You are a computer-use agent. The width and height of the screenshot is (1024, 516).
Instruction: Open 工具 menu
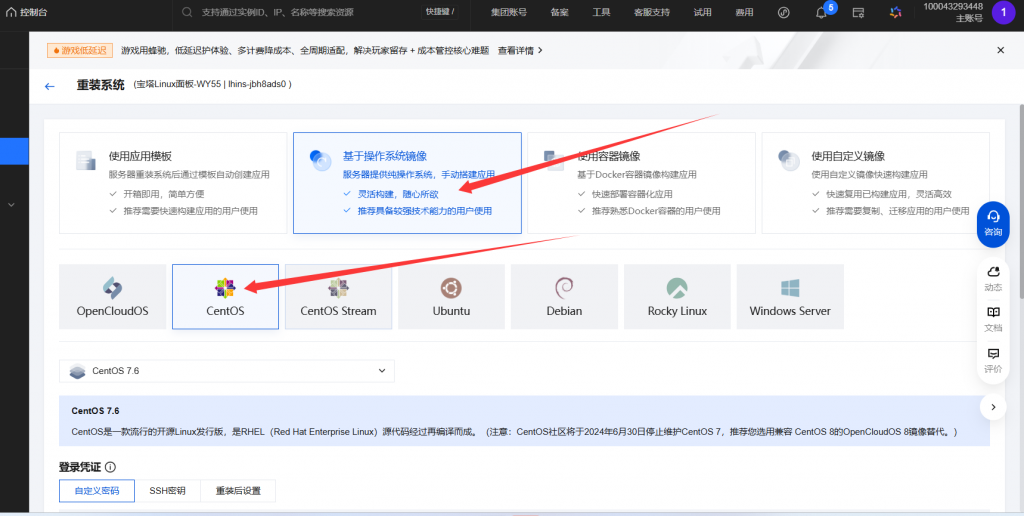click(601, 12)
